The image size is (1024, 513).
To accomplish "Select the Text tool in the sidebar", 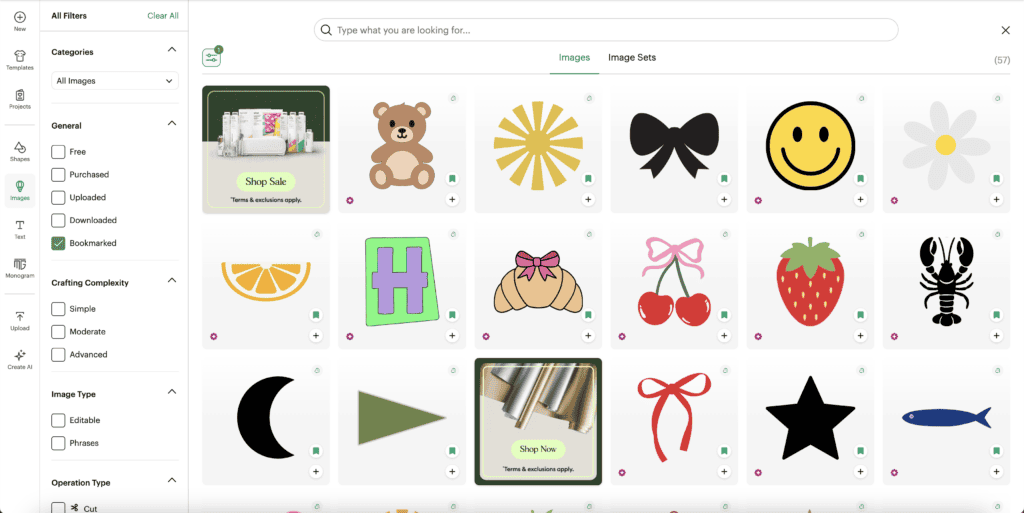I will pos(20,228).
